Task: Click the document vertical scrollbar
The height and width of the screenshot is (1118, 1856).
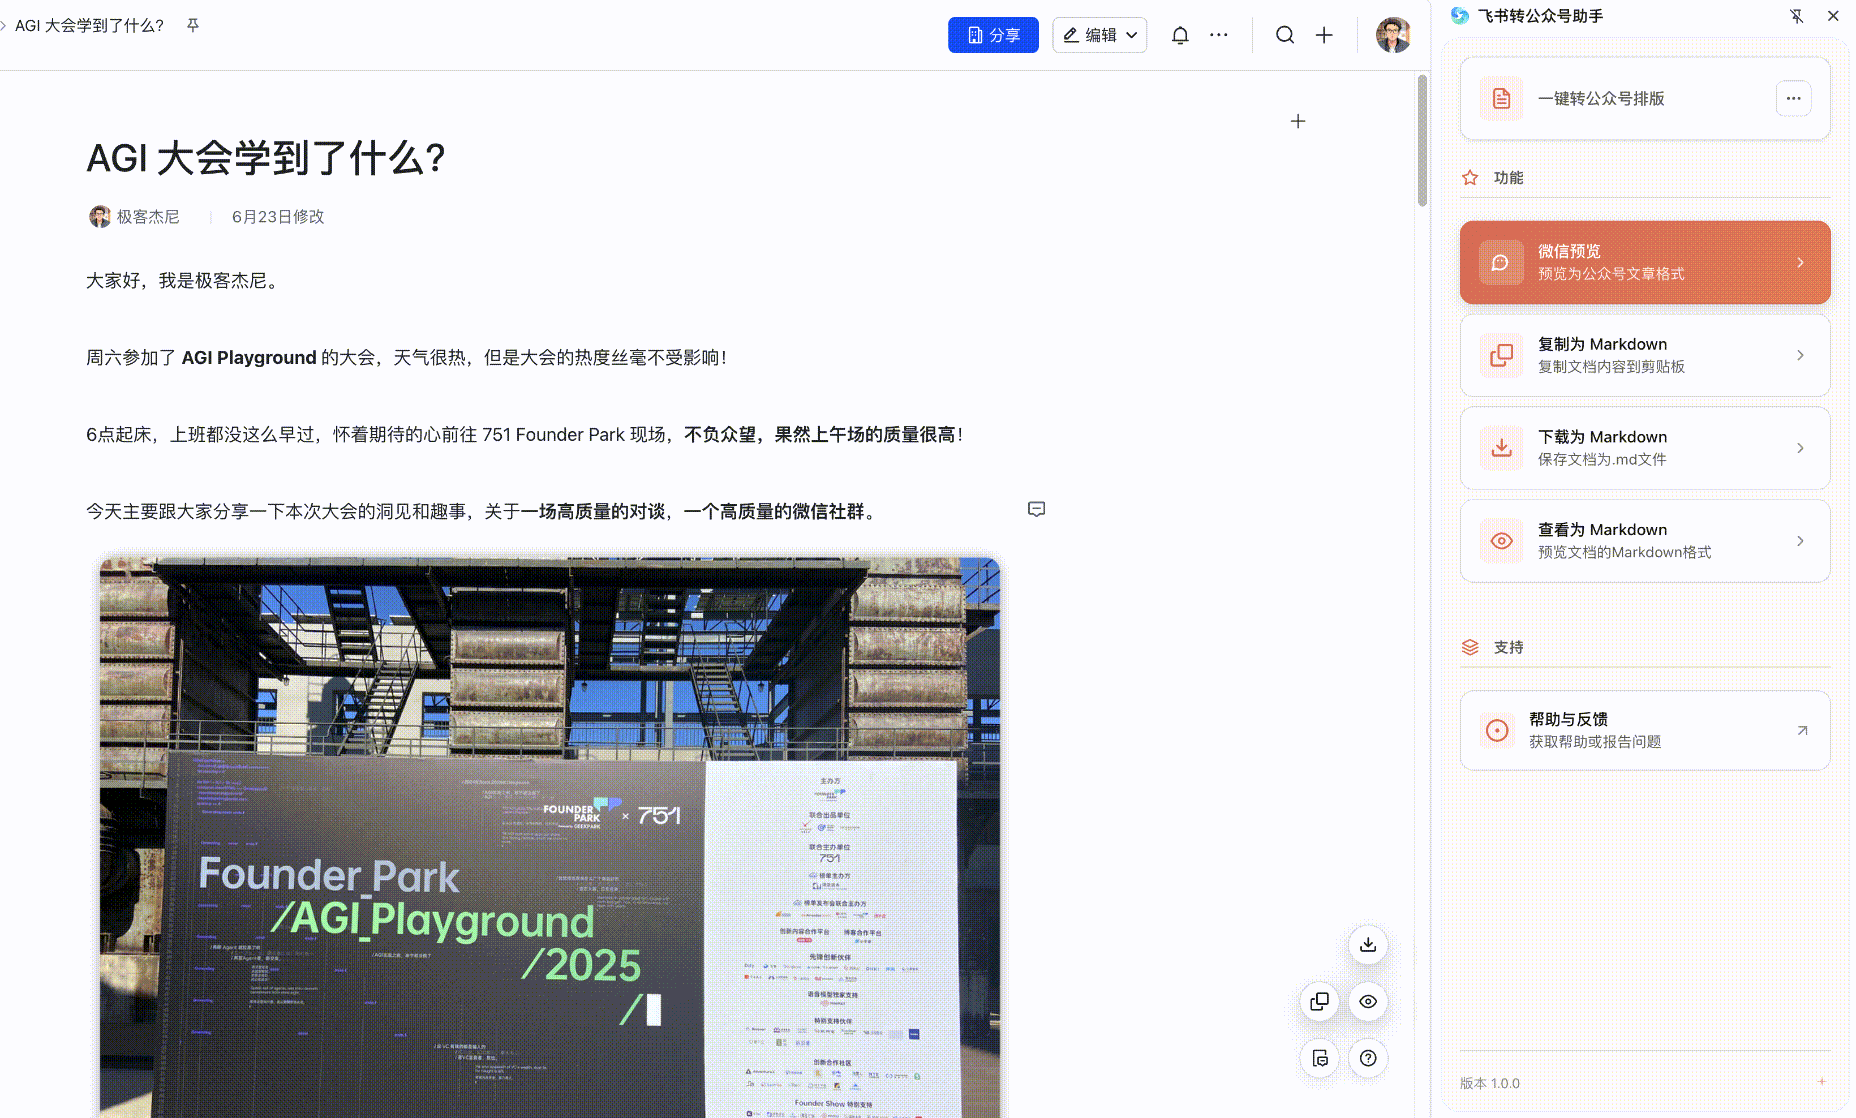Action: pyautogui.click(x=1422, y=140)
